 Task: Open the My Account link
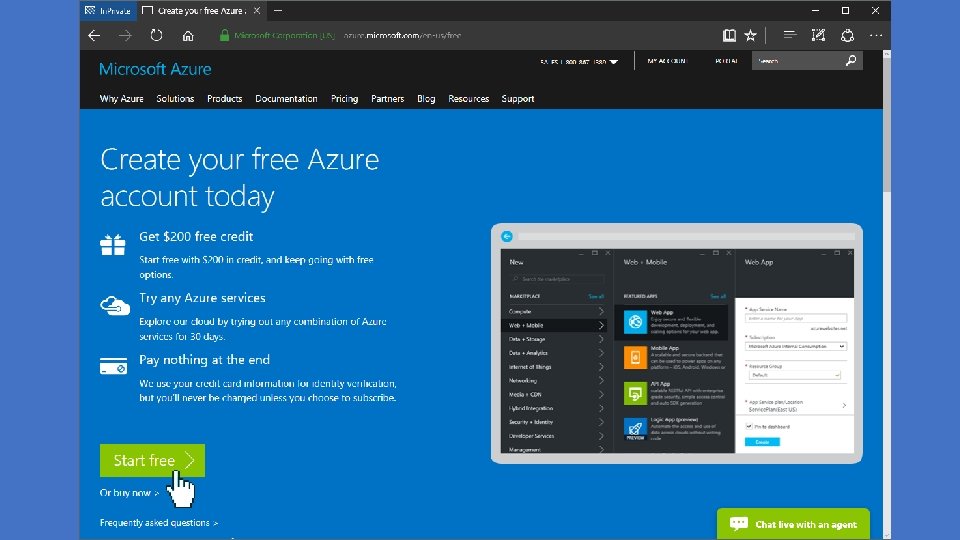[x=667, y=61]
